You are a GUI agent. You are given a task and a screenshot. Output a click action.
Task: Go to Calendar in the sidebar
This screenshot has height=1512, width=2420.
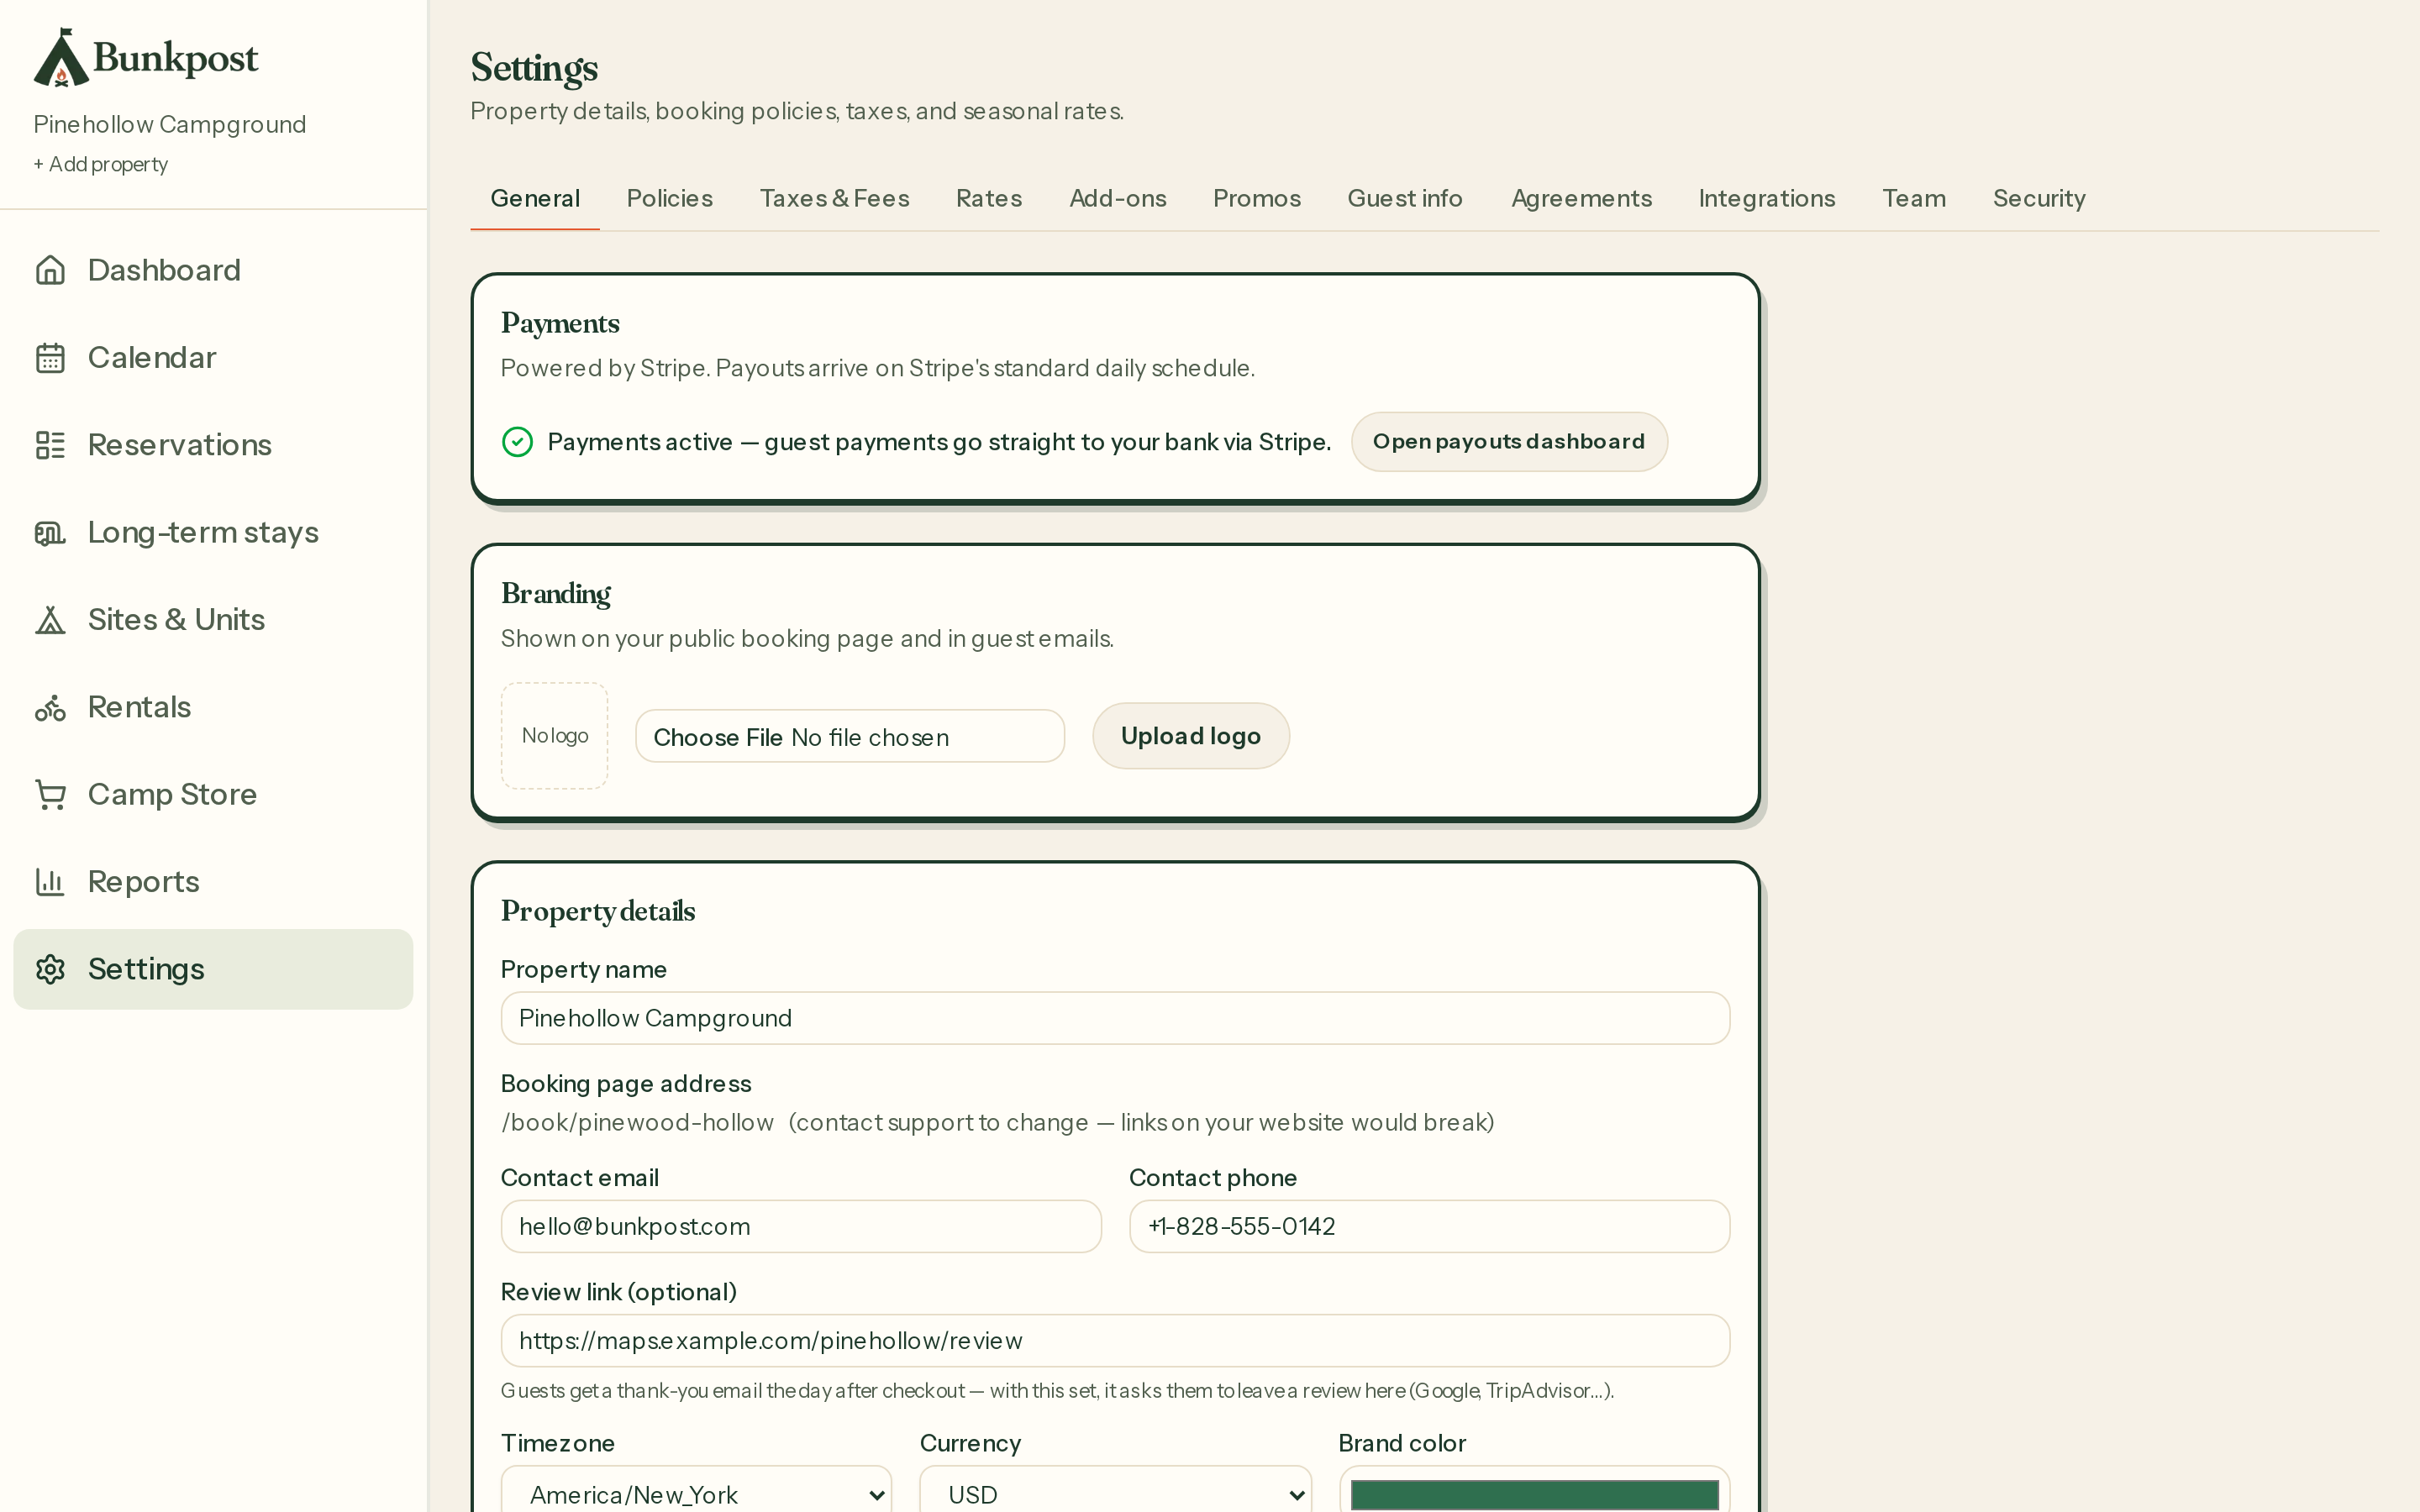point(213,358)
